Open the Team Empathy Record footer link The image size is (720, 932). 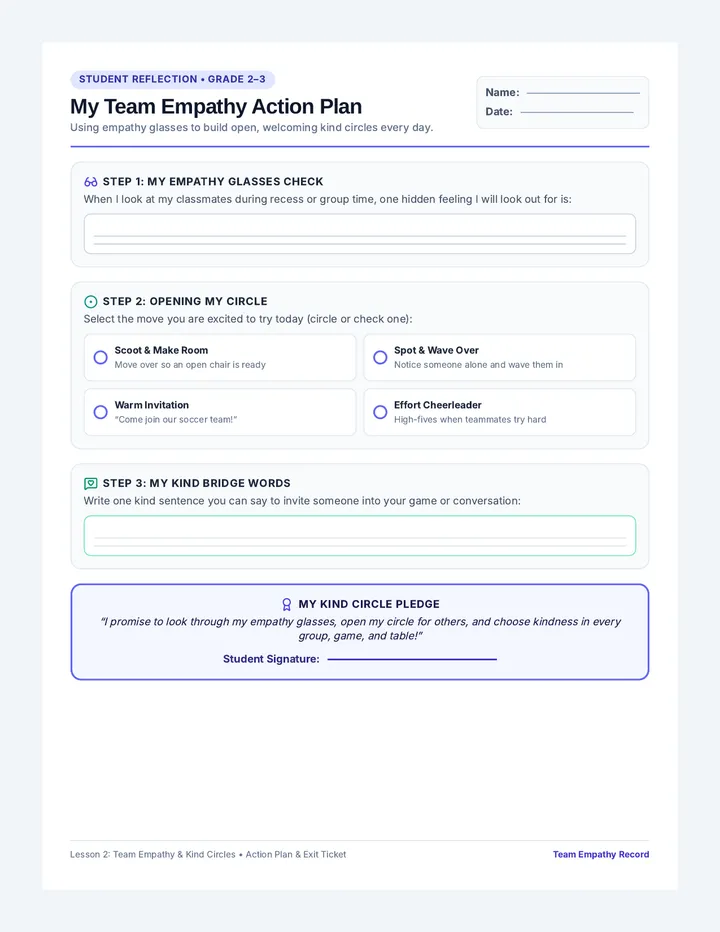(x=601, y=855)
